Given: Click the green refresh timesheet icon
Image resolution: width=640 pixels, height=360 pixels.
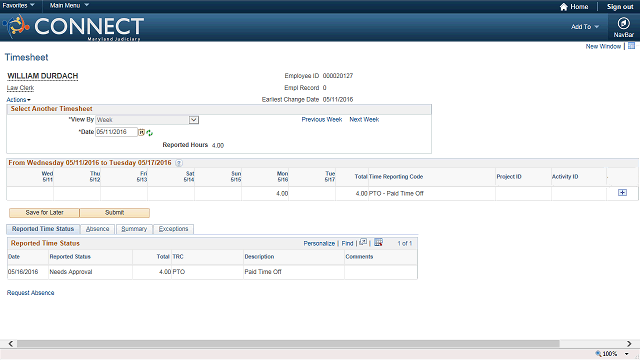Looking at the screenshot, I should pos(149,133).
